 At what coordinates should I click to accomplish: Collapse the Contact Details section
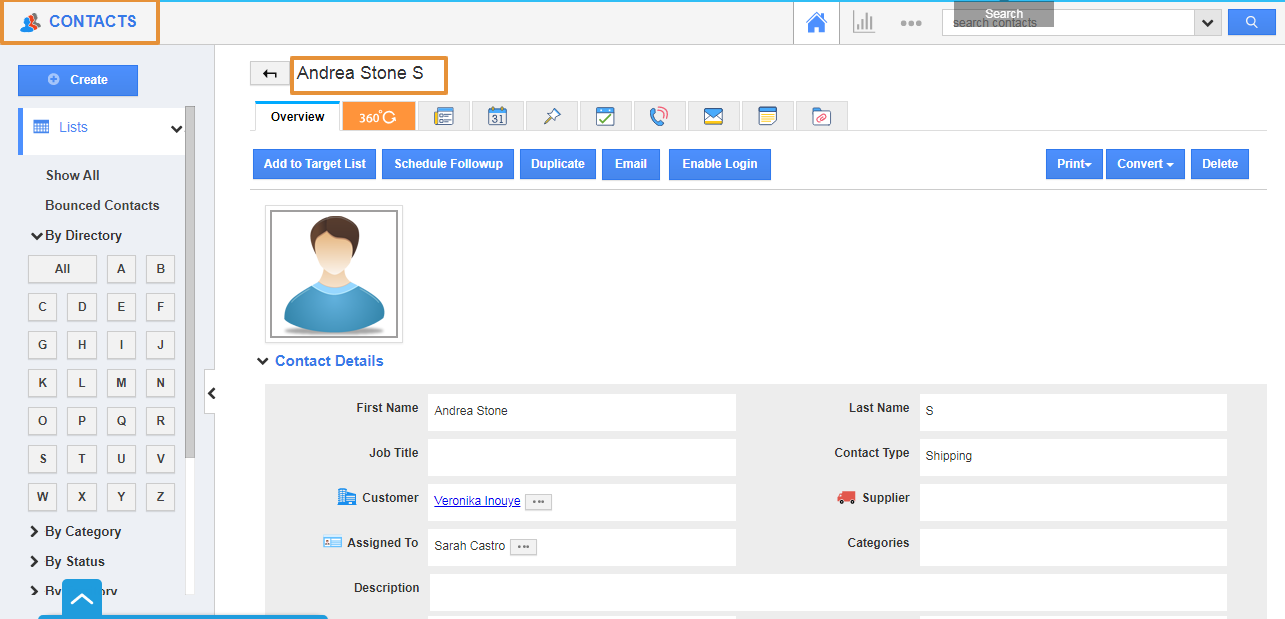point(263,361)
